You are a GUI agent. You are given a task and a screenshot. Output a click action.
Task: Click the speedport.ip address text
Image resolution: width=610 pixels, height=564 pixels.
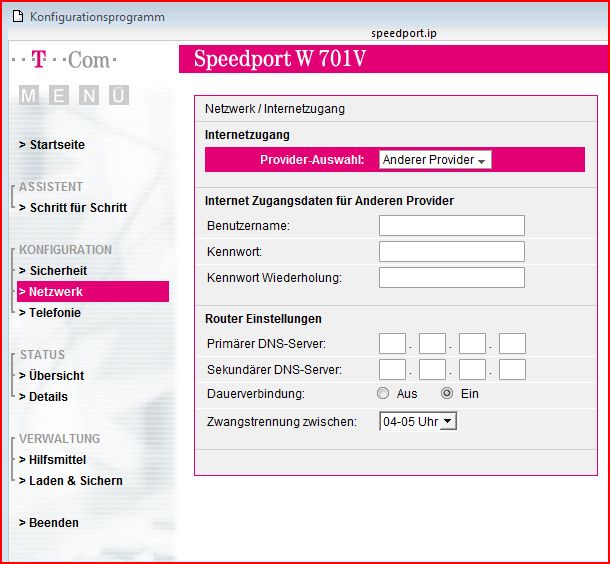tap(404, 34)
